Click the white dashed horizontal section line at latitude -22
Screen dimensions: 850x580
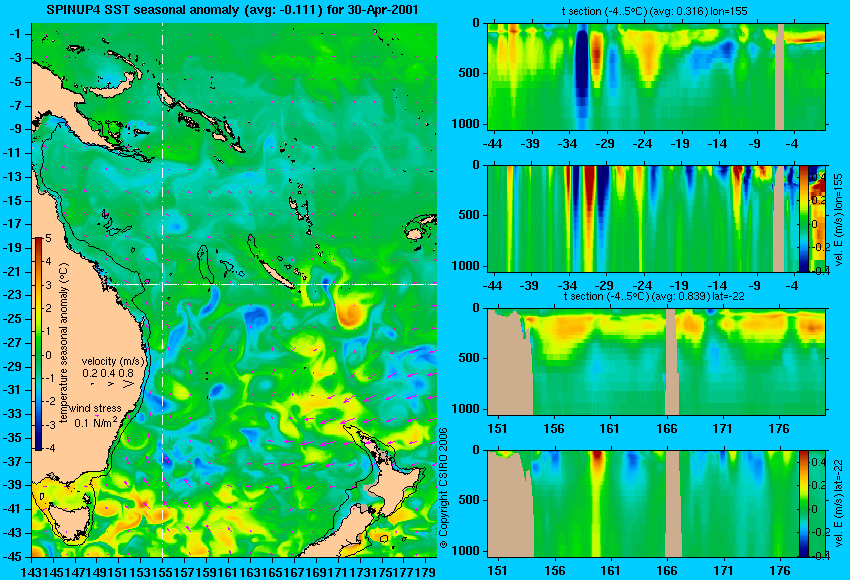click(273, 284)
